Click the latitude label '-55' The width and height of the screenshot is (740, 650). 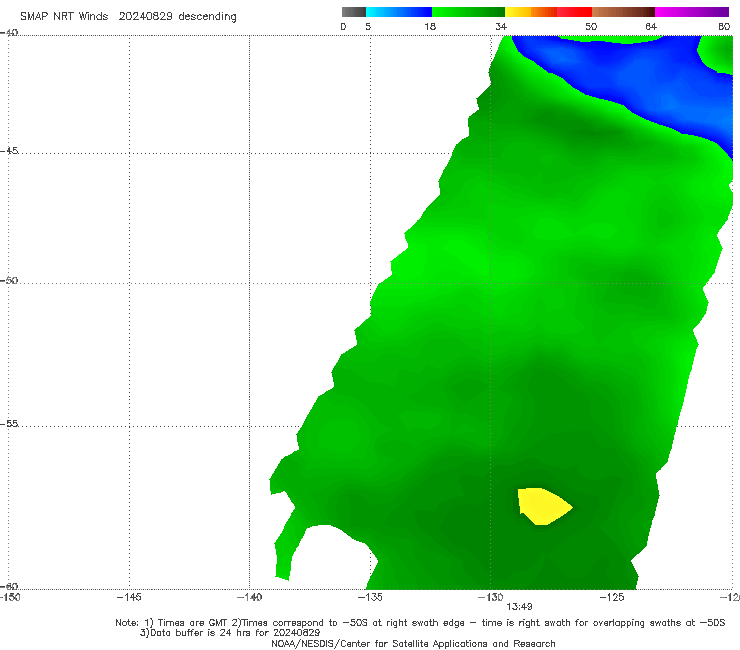[x=9, y=424]
